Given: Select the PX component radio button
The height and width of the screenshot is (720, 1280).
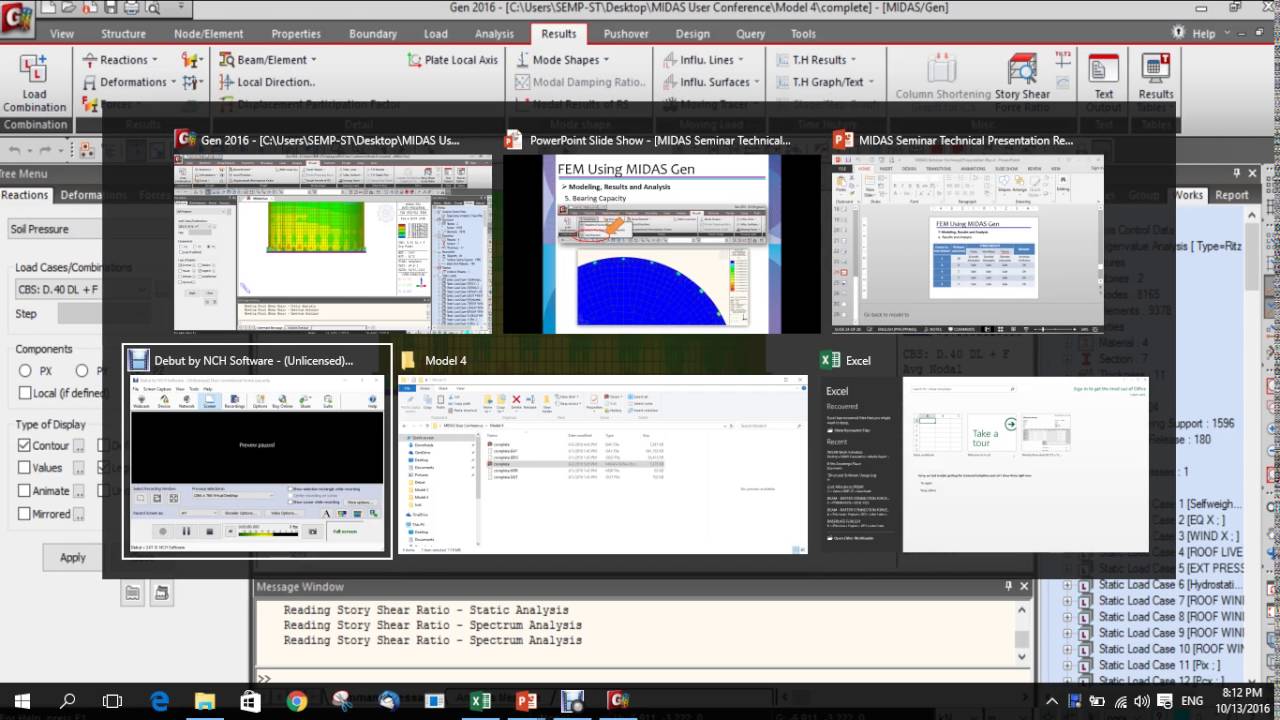Looking at the screenshot, I should [x=25, y=370].
